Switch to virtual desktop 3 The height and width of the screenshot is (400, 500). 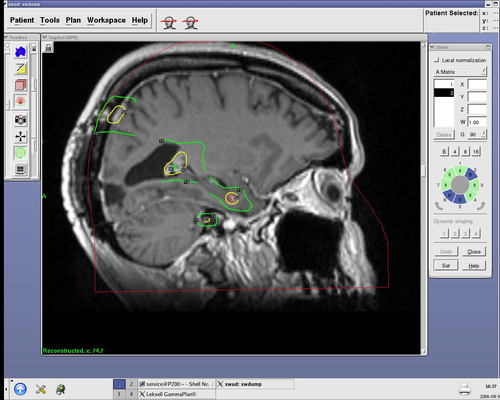119,394
